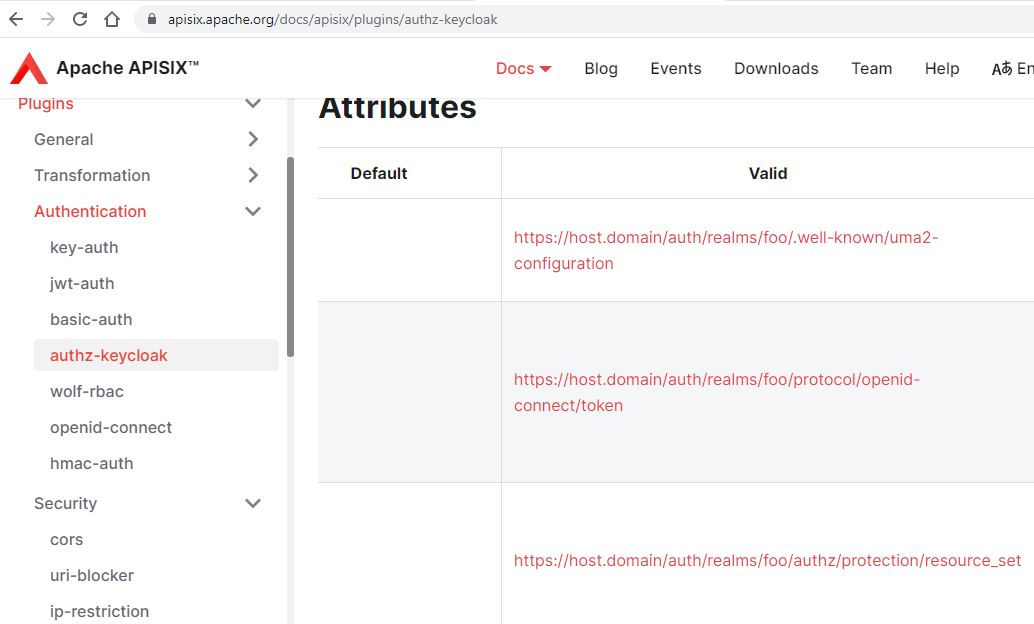Viewport: 1034px width, 624px height.
Task: Open the ip-restriction plugin page
Action: coord(100,611)
